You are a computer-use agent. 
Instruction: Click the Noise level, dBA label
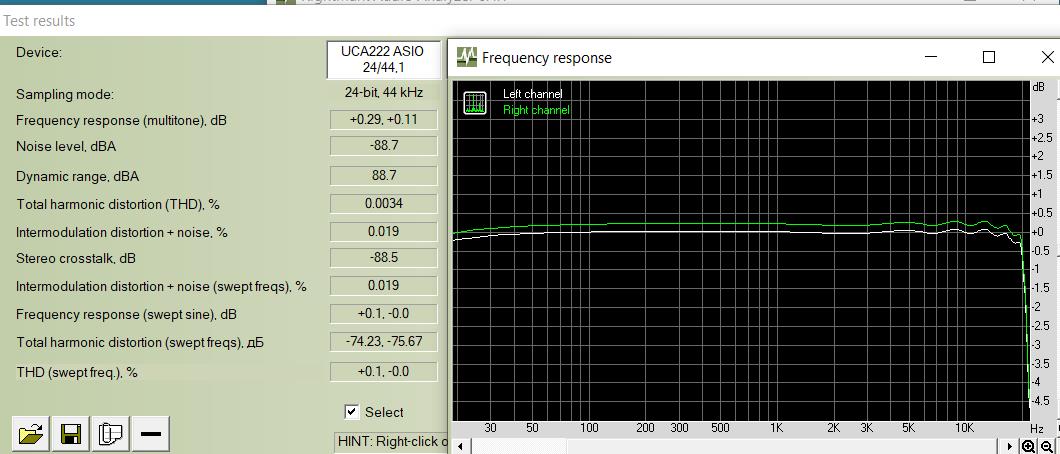[66, 147]
